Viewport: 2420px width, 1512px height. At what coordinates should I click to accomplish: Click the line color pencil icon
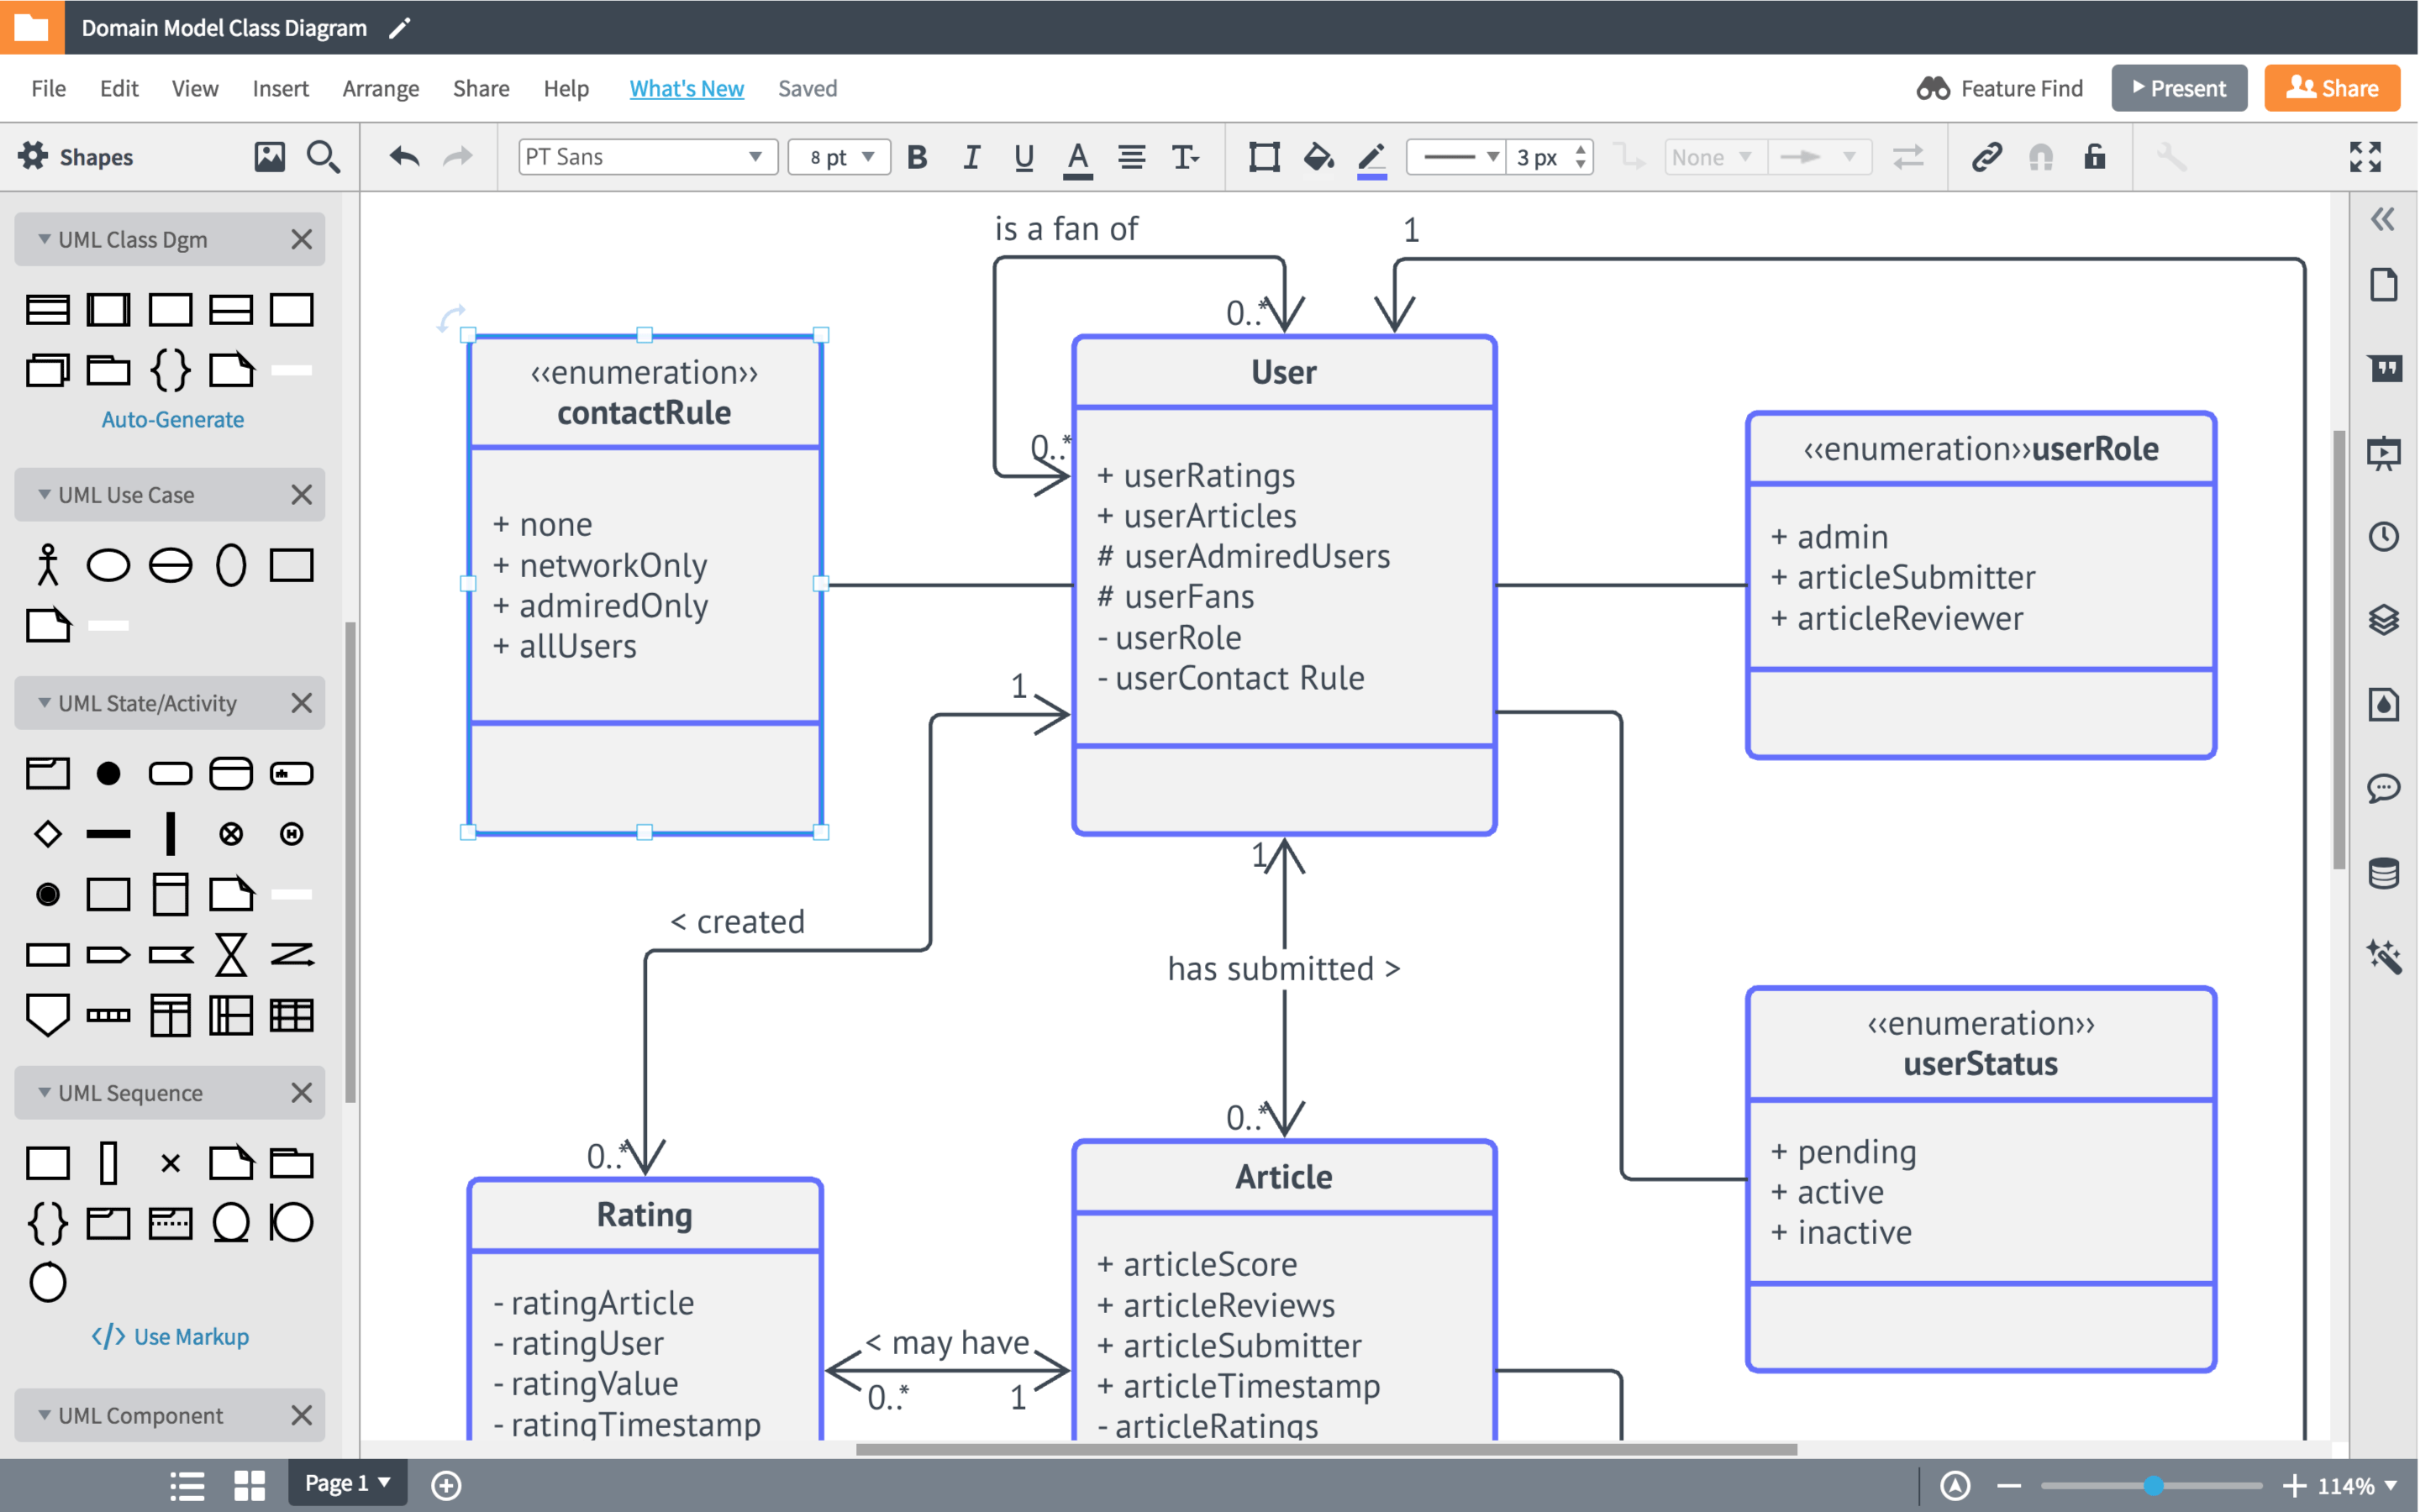(1371, 157)
